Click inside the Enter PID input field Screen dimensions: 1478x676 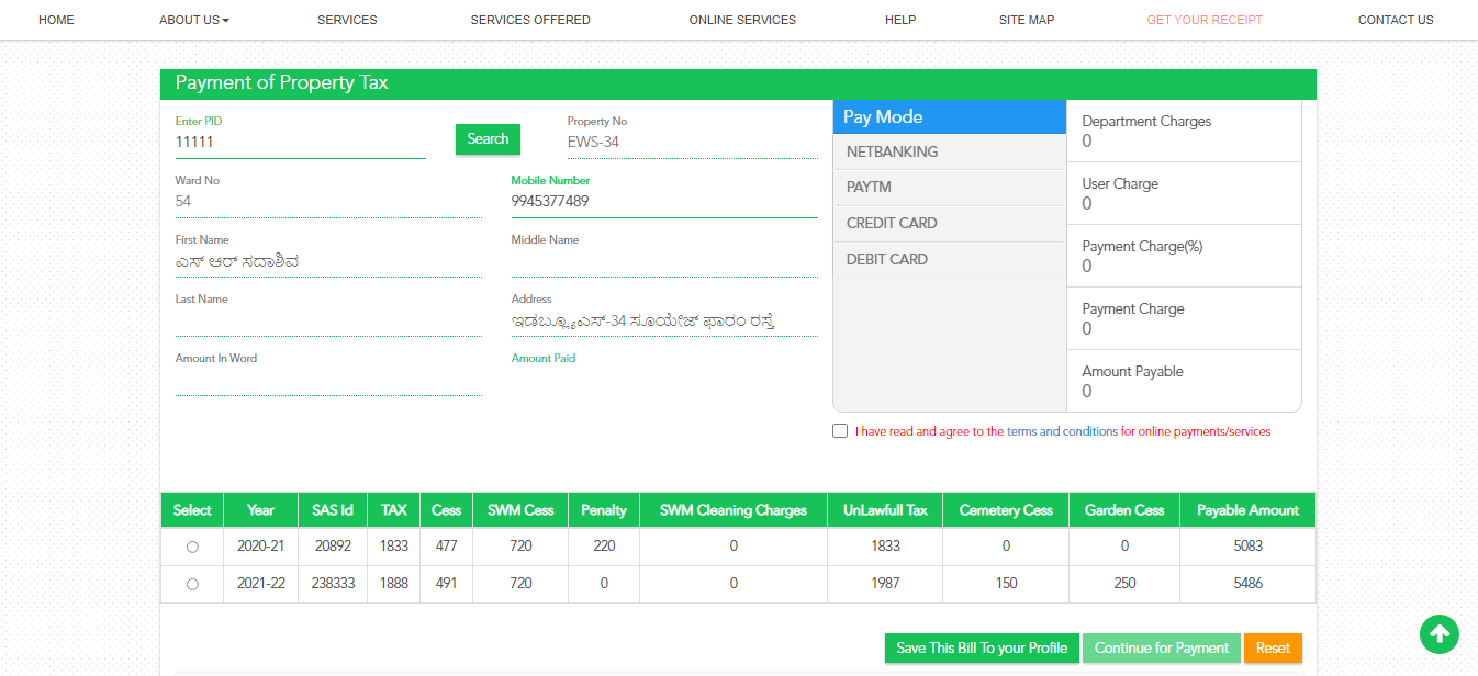300,142
